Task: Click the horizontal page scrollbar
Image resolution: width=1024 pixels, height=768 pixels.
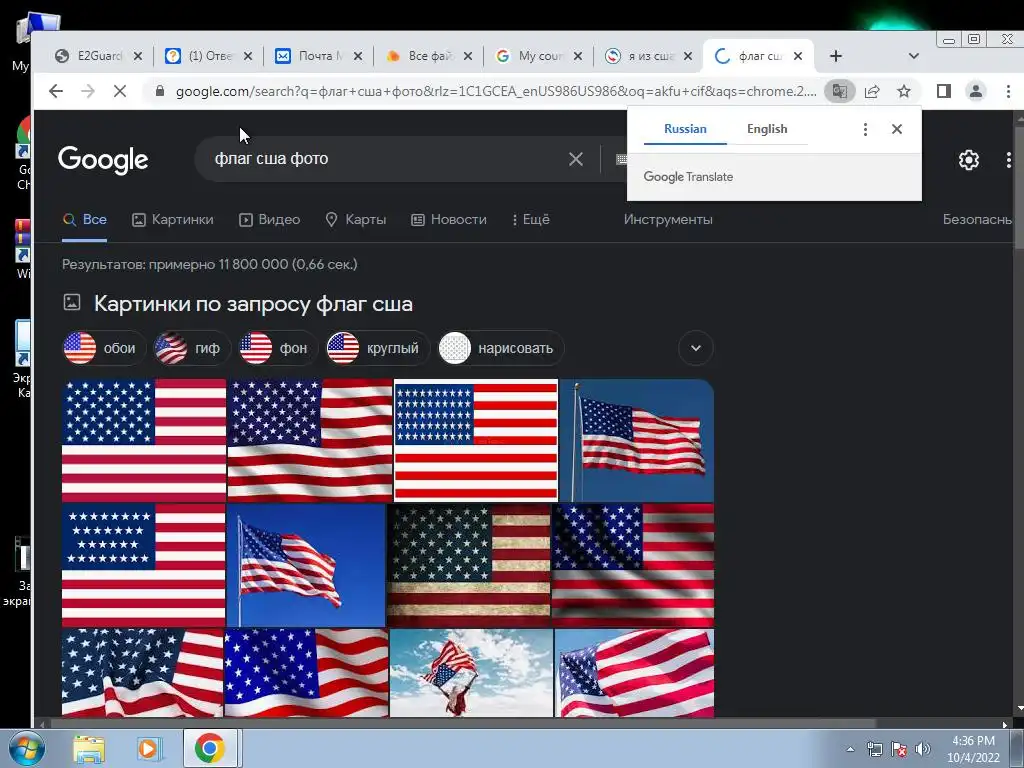Action: tap(464, 724)
